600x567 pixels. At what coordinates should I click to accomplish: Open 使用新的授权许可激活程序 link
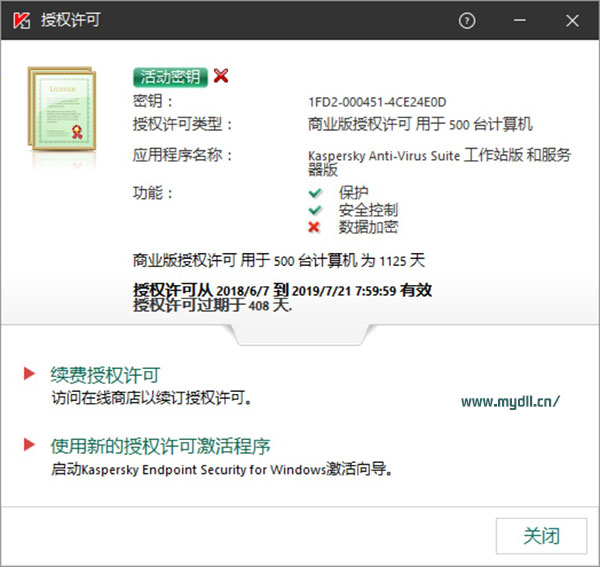160,446
